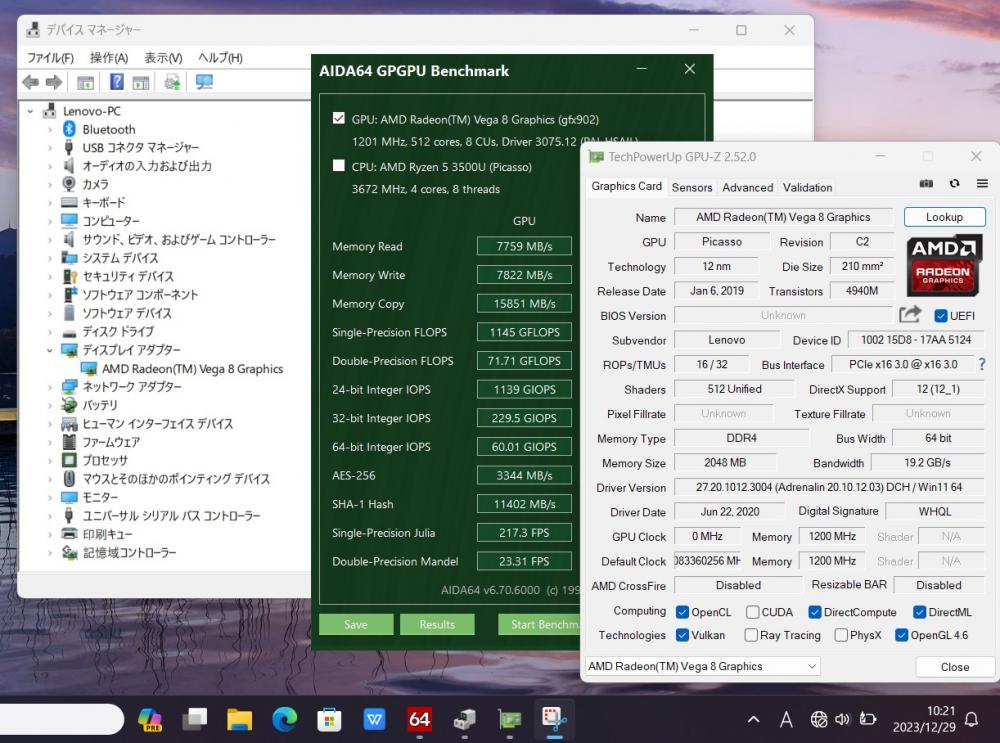Open Microsoft Store from the taskbar
1000x743 pixels.
point(329,719)
